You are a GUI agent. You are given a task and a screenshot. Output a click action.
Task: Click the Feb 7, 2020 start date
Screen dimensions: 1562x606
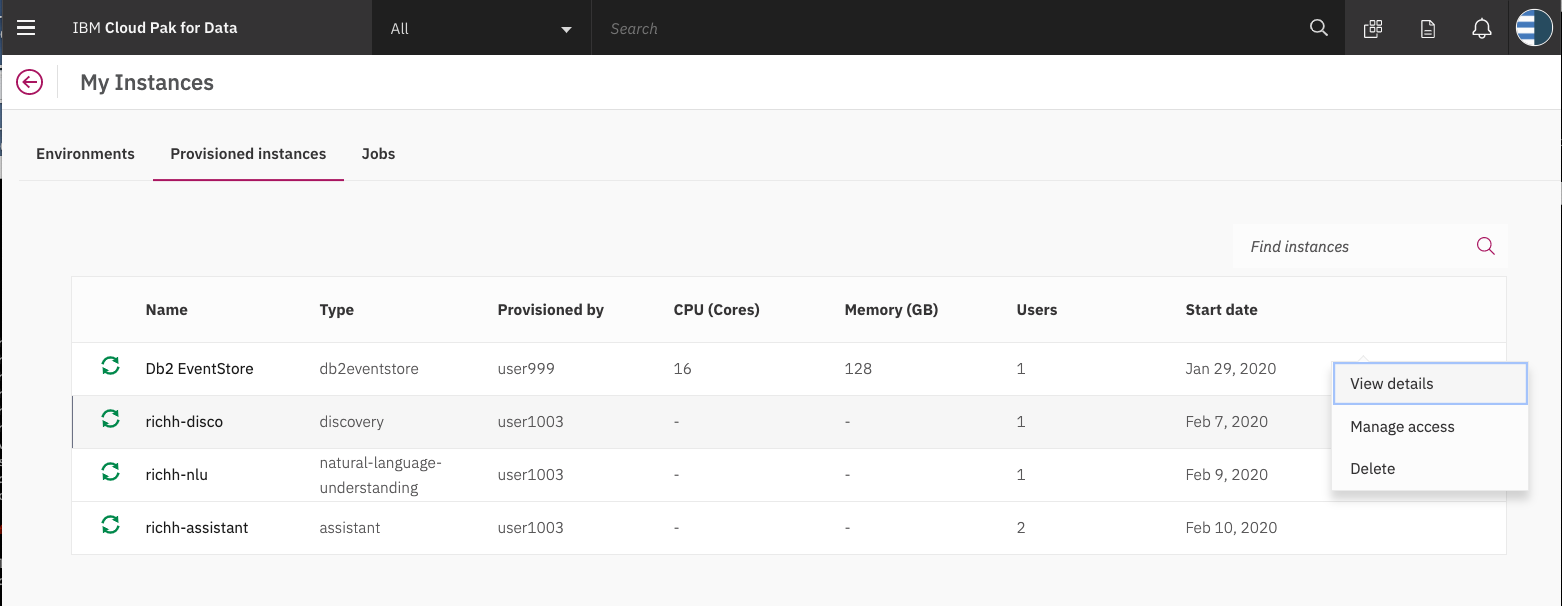click(x=1226, y=421)
